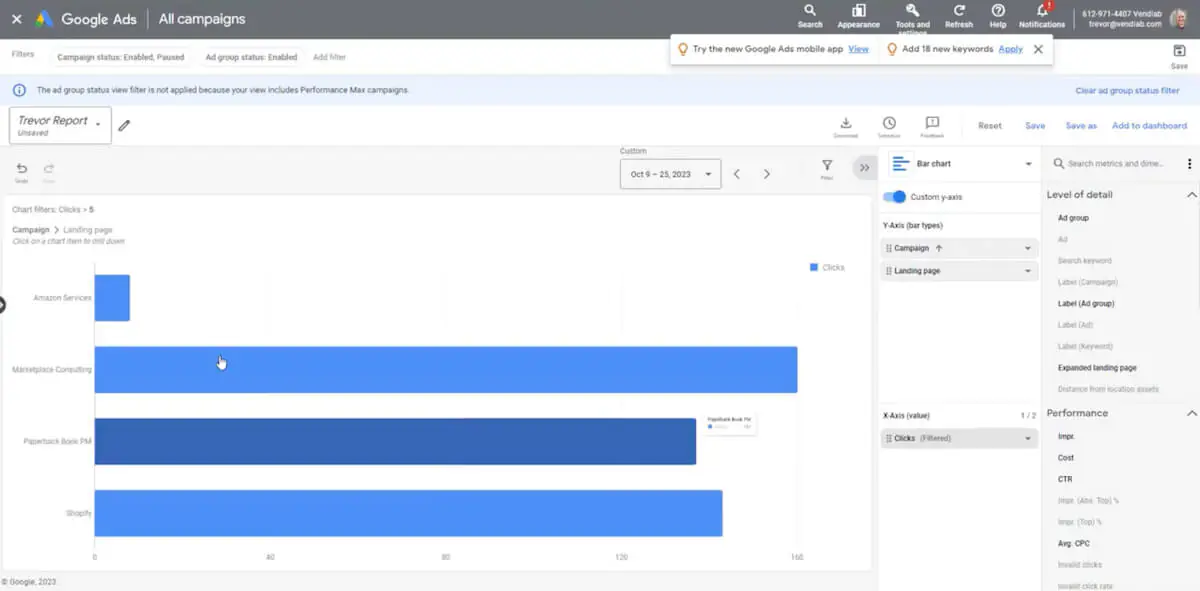Click the Search metrics and dimensions field
This screenshot has height=591, width=1200.
[1115, 164]
